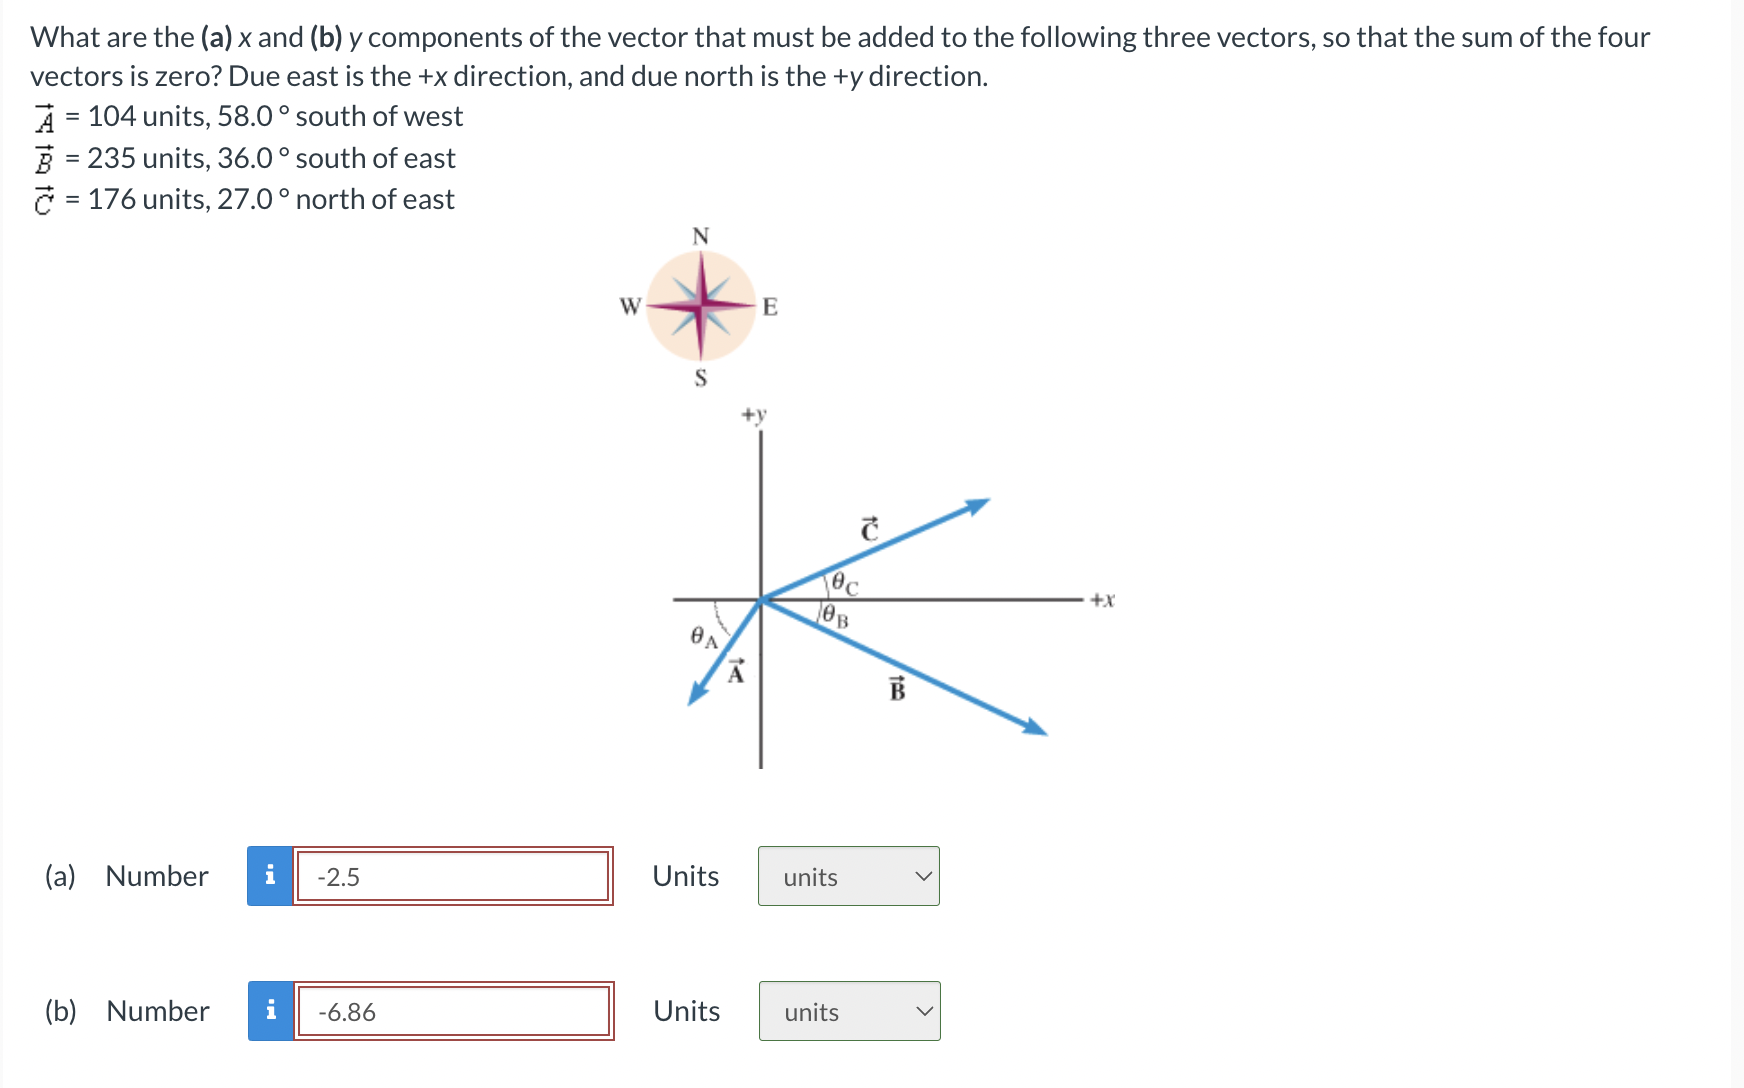Click the Units label for part (b)
Viewport: 1744px width, 1088px height.
[x=684, y=1011]
